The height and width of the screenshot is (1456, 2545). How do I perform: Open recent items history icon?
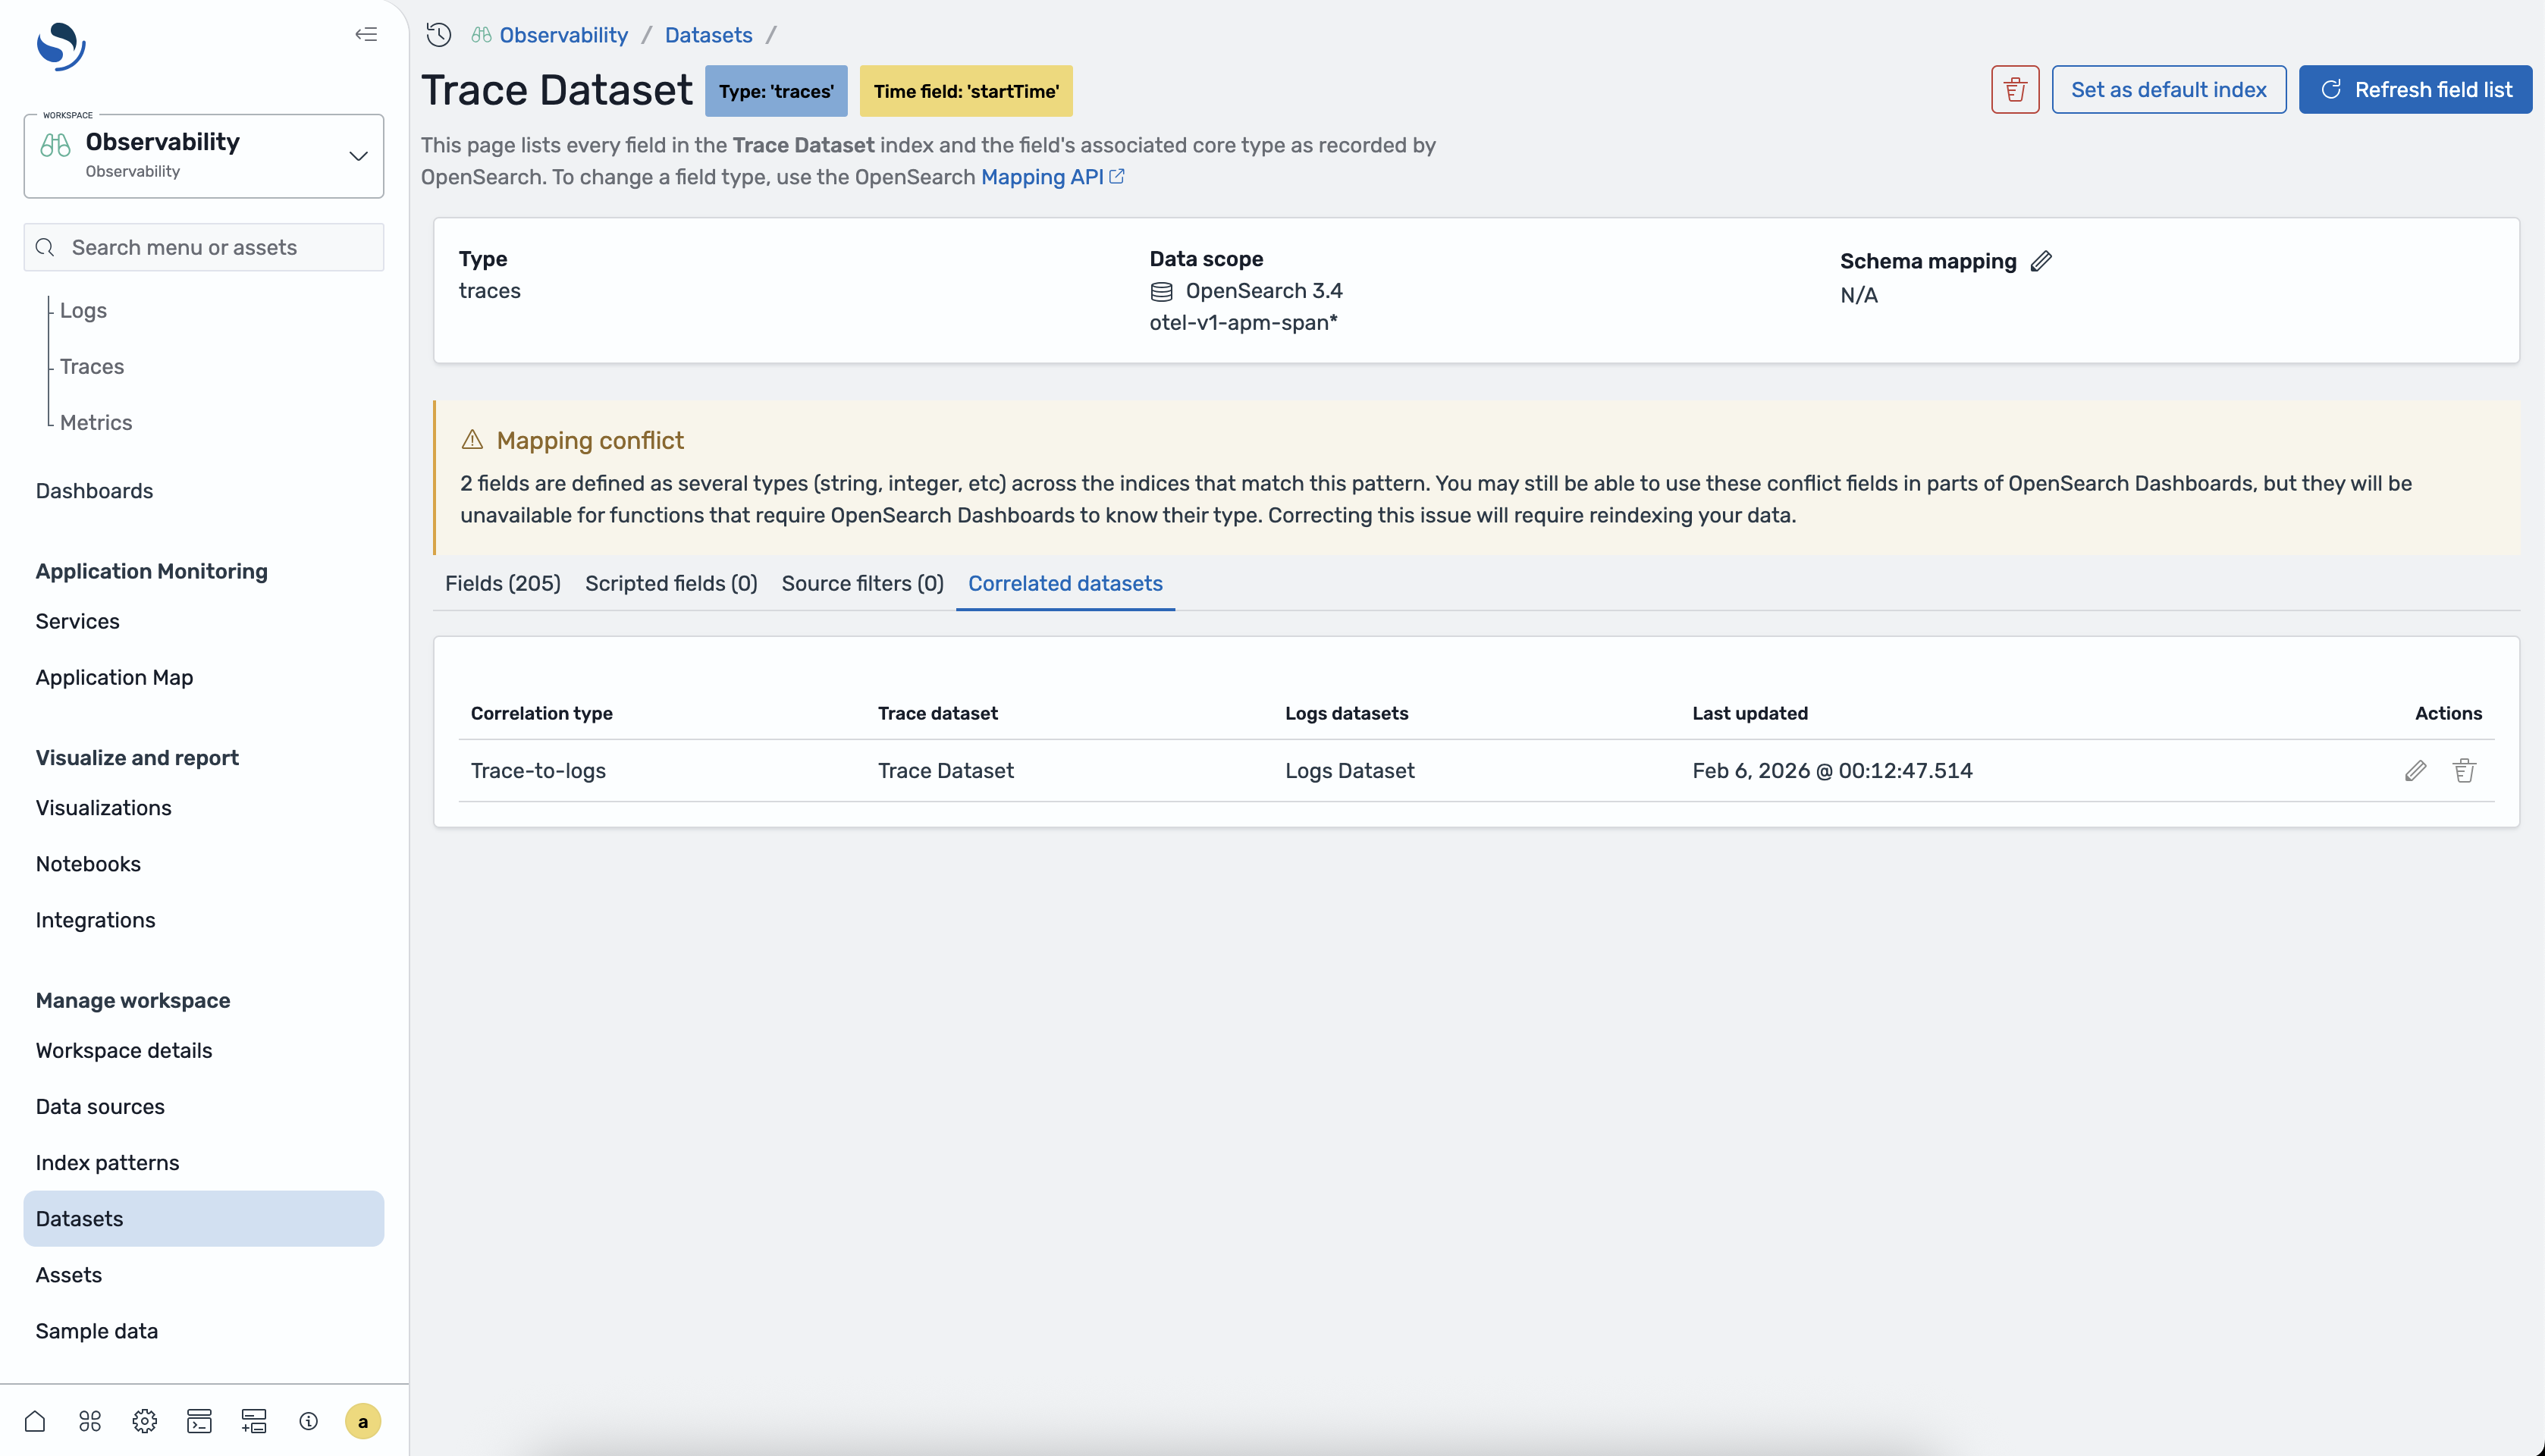(438, 35)
